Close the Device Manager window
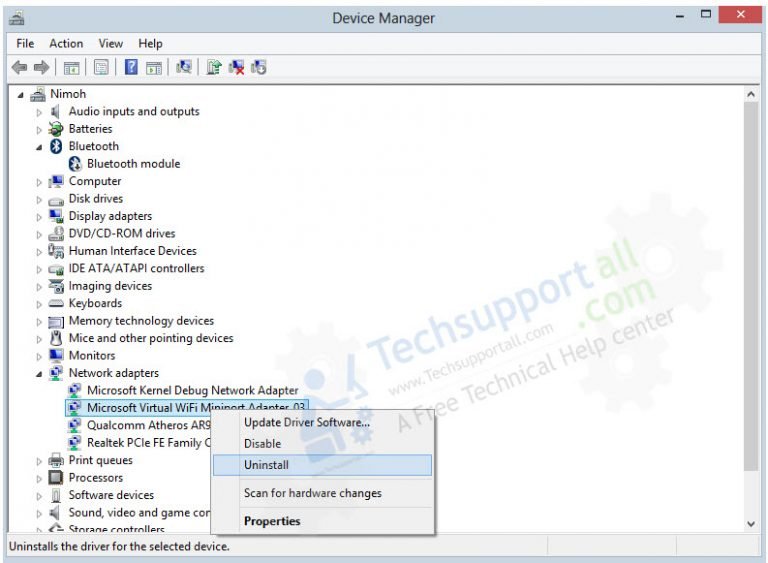 pyautogui.click(x=740, y=15)
